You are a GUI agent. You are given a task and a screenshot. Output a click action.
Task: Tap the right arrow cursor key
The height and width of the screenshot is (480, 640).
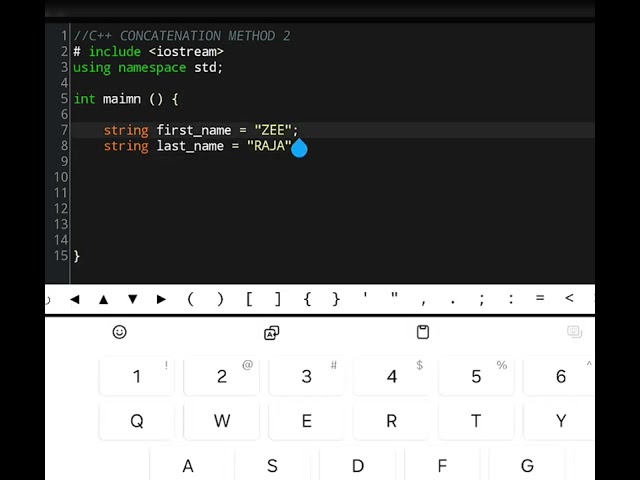pyautogui.click(x=162, y=299)
